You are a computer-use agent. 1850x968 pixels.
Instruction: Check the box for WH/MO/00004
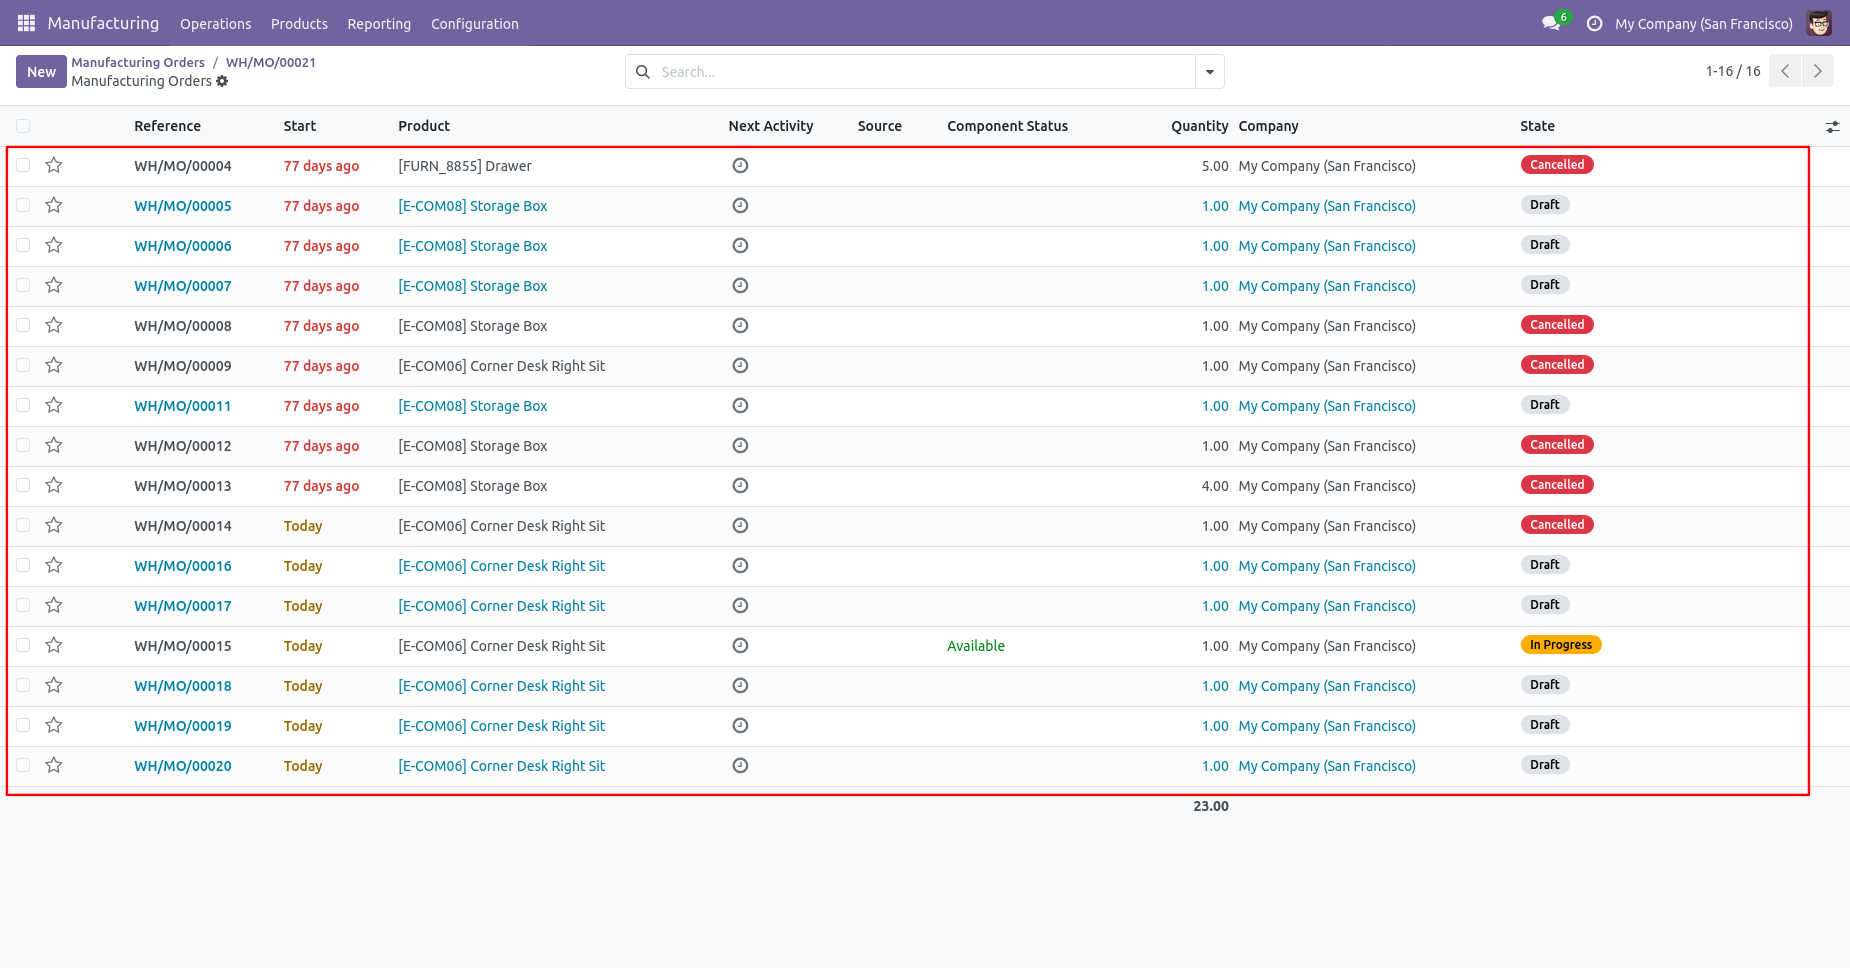pos(23,165)
